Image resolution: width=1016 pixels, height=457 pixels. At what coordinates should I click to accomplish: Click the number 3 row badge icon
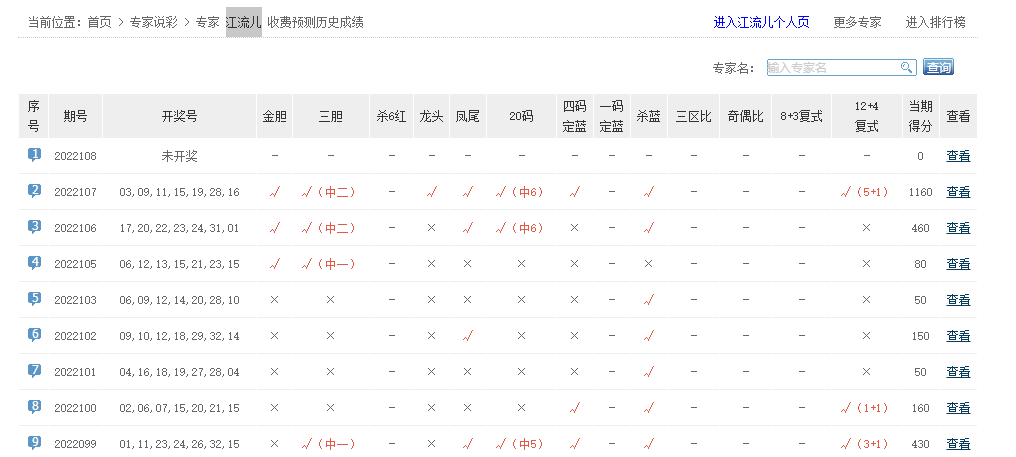pos(34,227)
